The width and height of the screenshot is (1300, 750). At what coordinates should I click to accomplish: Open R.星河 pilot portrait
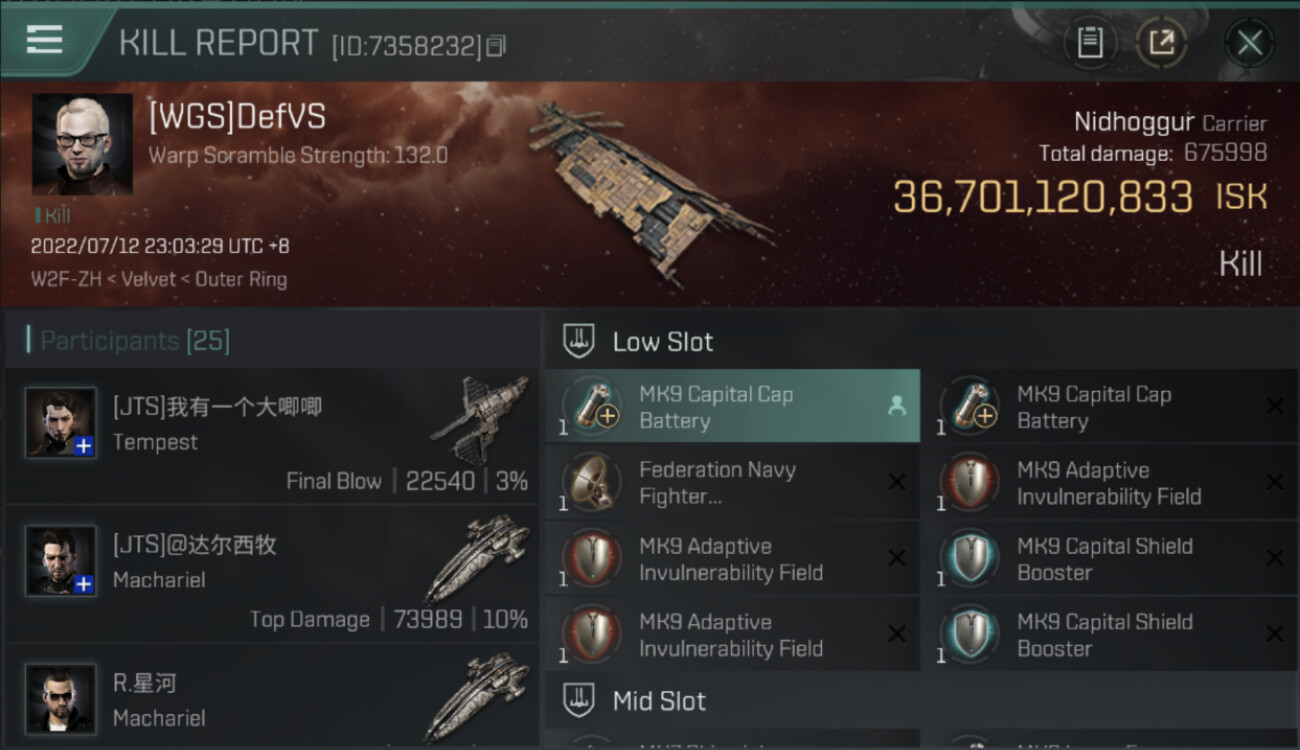(61, 699)
